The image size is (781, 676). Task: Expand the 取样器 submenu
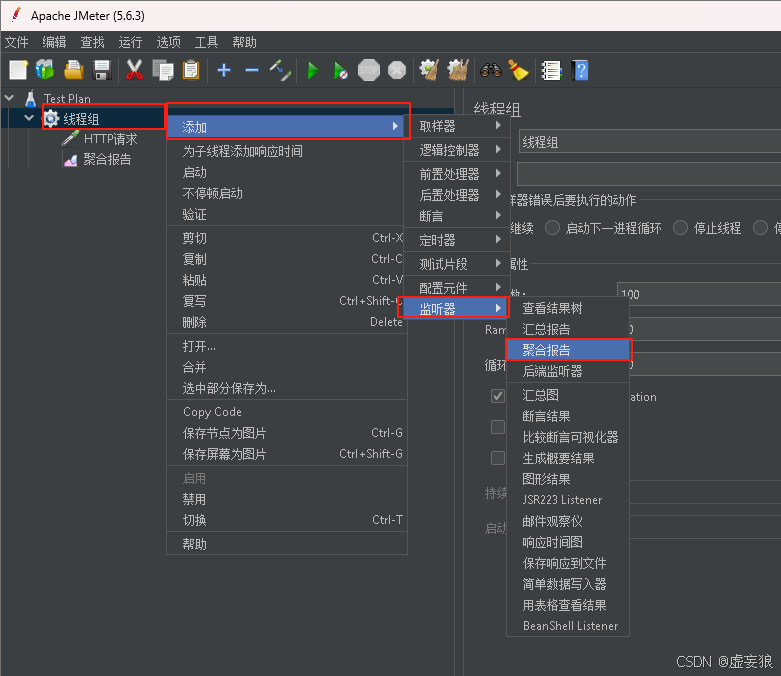click(457, 126)
